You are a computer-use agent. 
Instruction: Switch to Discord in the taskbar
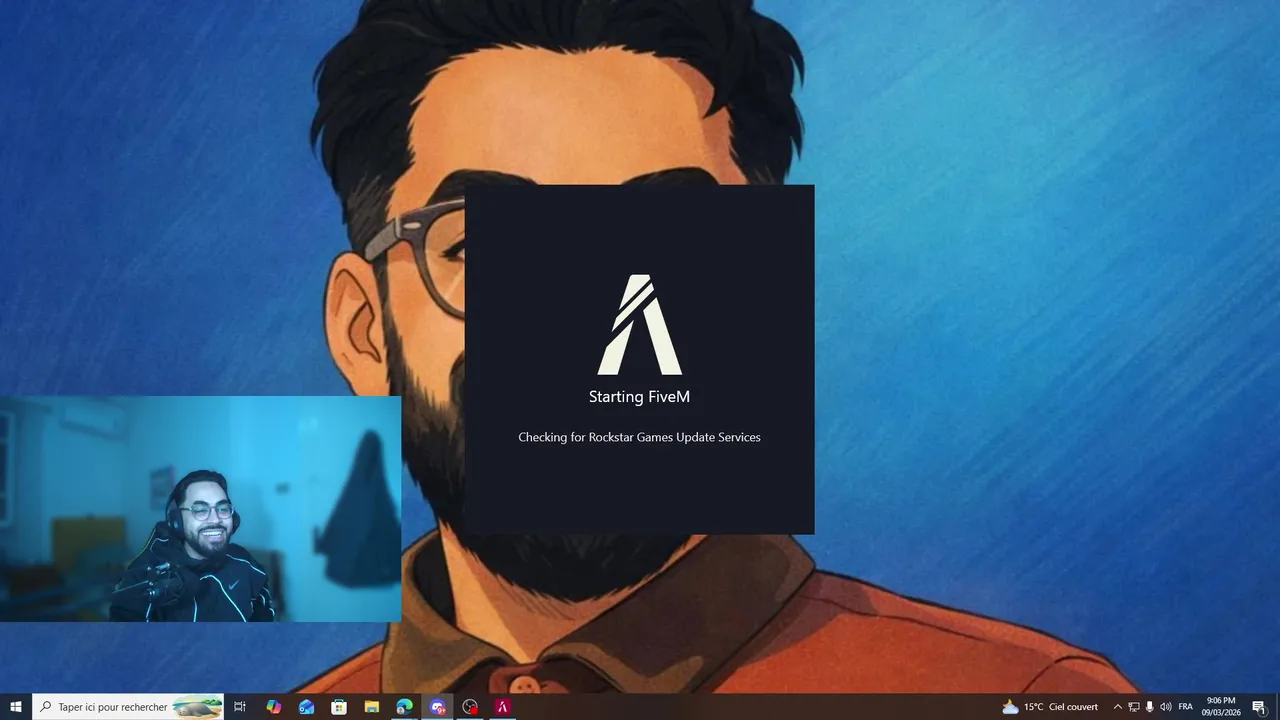coord(437,707)
